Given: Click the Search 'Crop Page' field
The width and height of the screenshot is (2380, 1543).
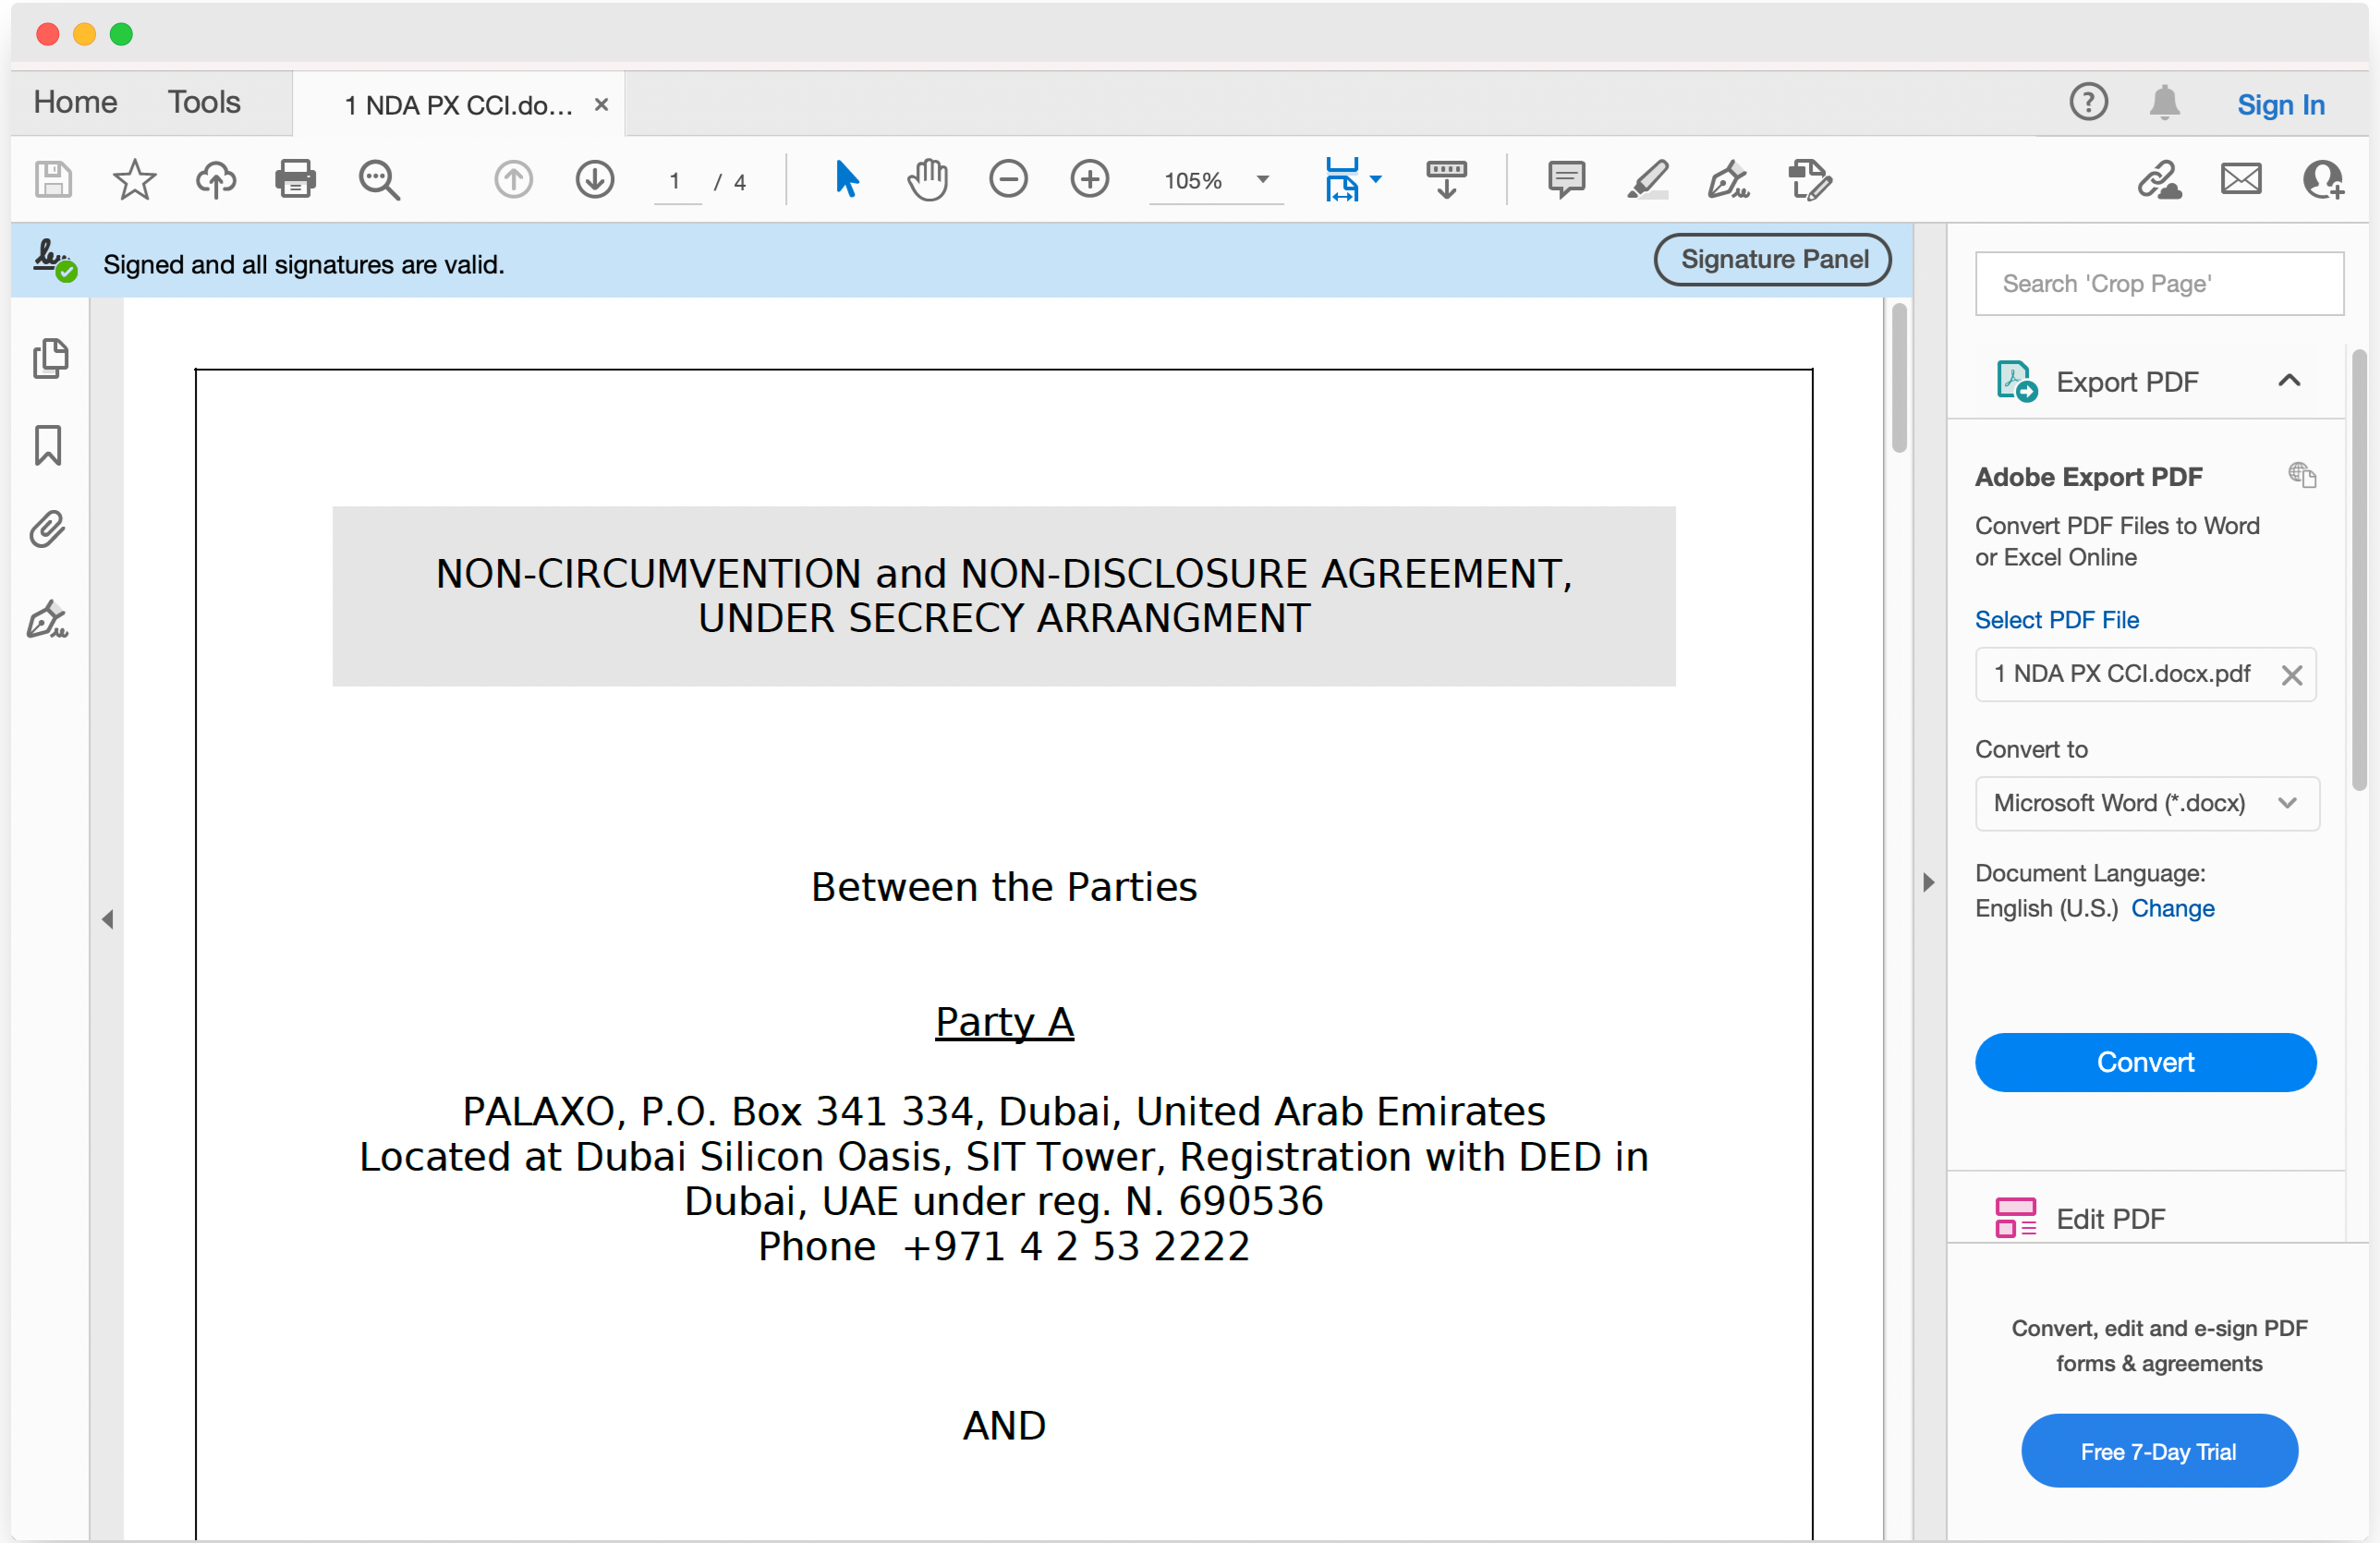Looking at the screenshot, I should pos(2158,284).
